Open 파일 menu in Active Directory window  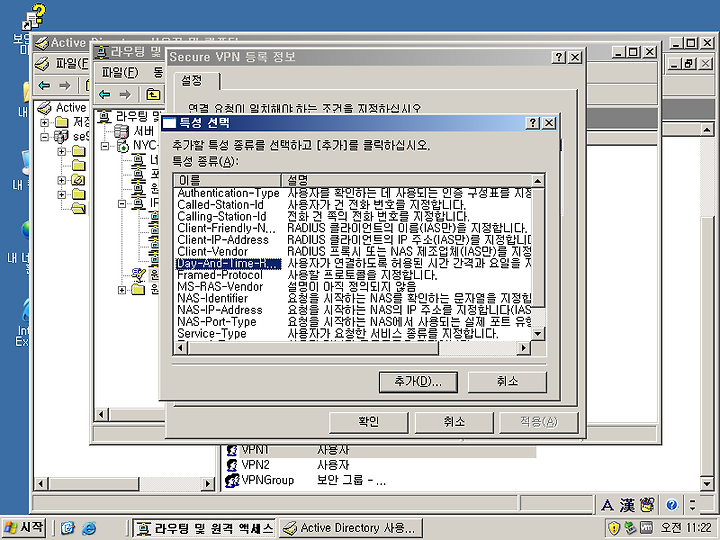tap(72, 63)
